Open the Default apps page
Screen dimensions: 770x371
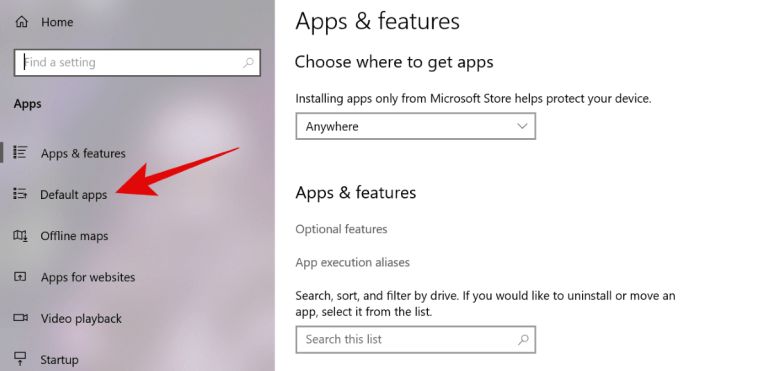click(74, 195)
